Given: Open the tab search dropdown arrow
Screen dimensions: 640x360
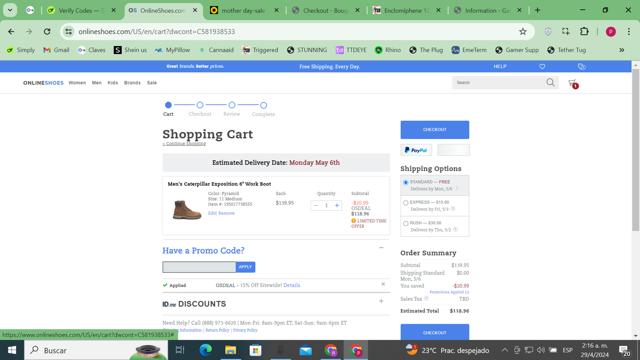Looking at the screenshot, I should [x=10, y=10].
